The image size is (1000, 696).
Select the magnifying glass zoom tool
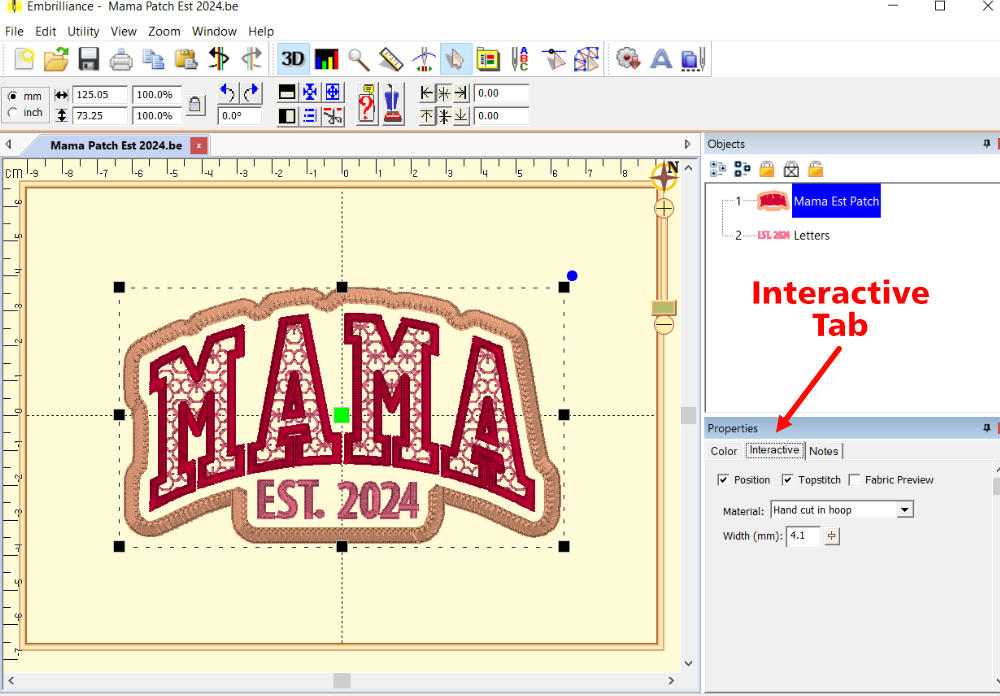pyautogui.click(x=358, y=59)
